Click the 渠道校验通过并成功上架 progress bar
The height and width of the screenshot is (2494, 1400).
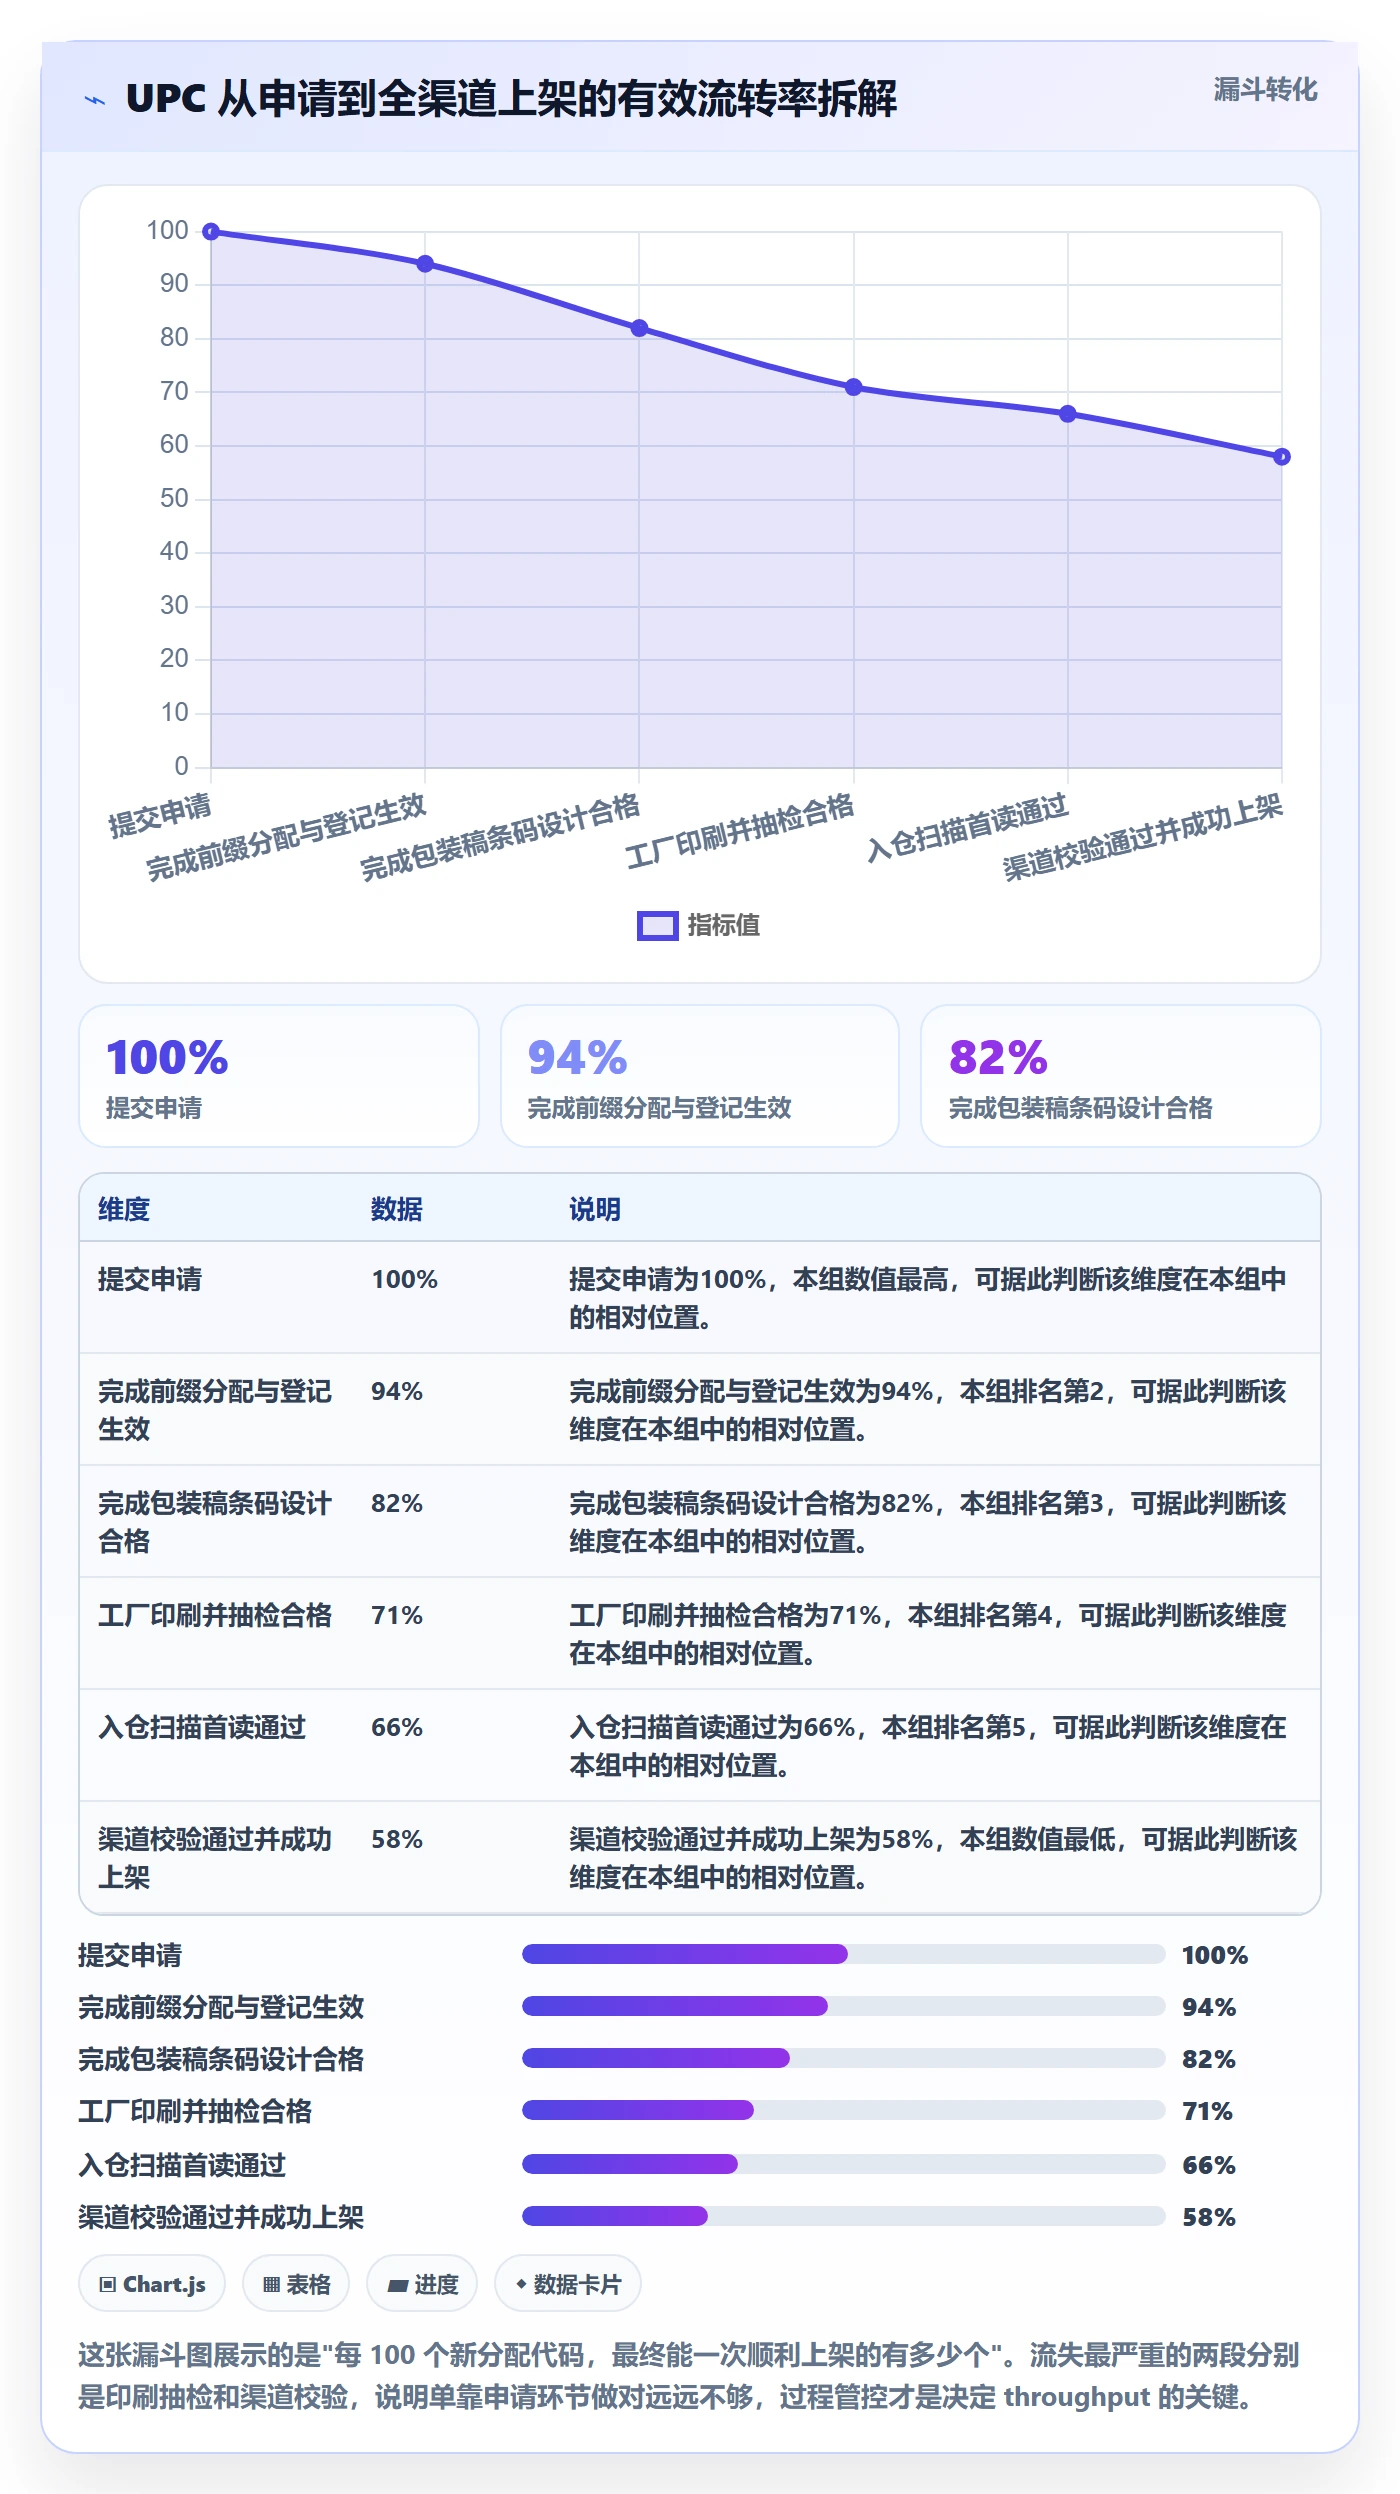(844, 2216)
